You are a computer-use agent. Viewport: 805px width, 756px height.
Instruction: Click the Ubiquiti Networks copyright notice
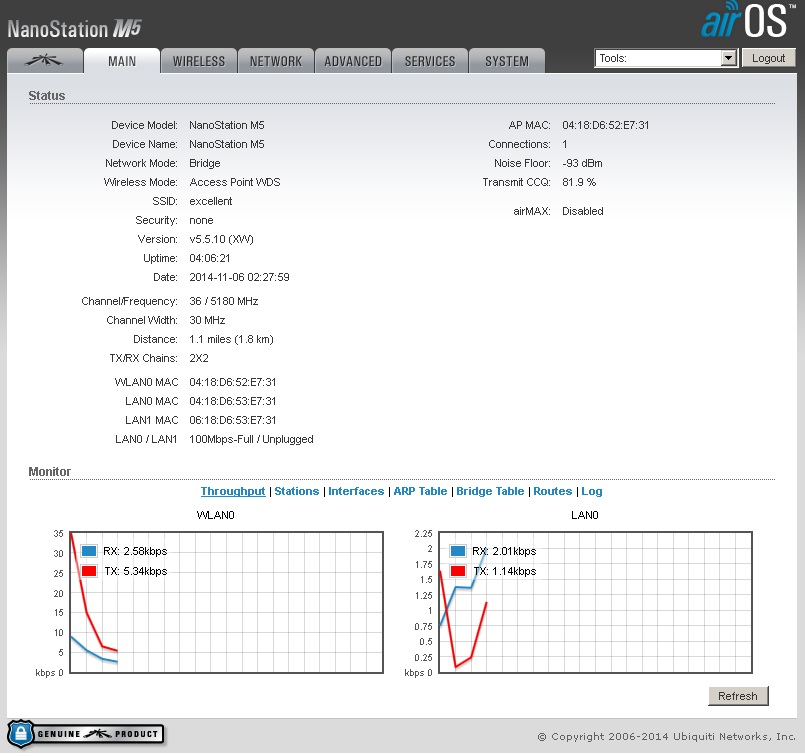666,736
